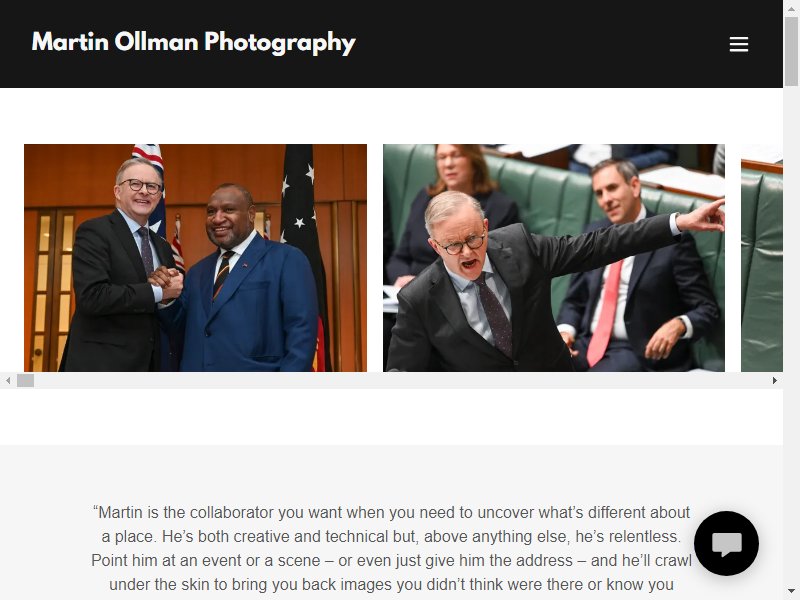Open the handshake photo with flags

[195, 258]
